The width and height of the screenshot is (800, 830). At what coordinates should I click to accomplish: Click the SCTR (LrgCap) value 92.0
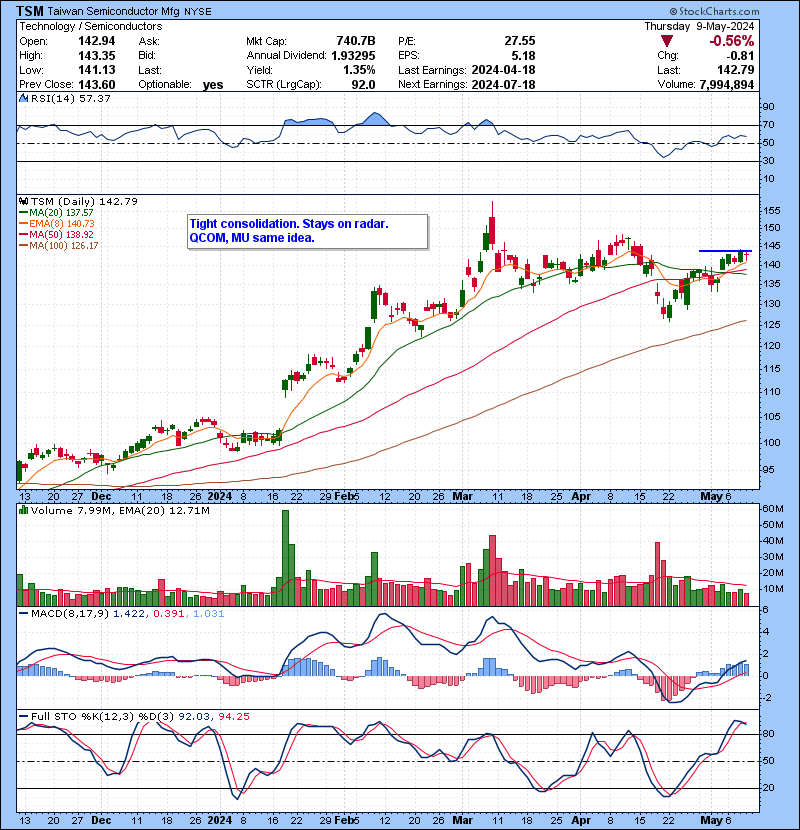point(363,84)
